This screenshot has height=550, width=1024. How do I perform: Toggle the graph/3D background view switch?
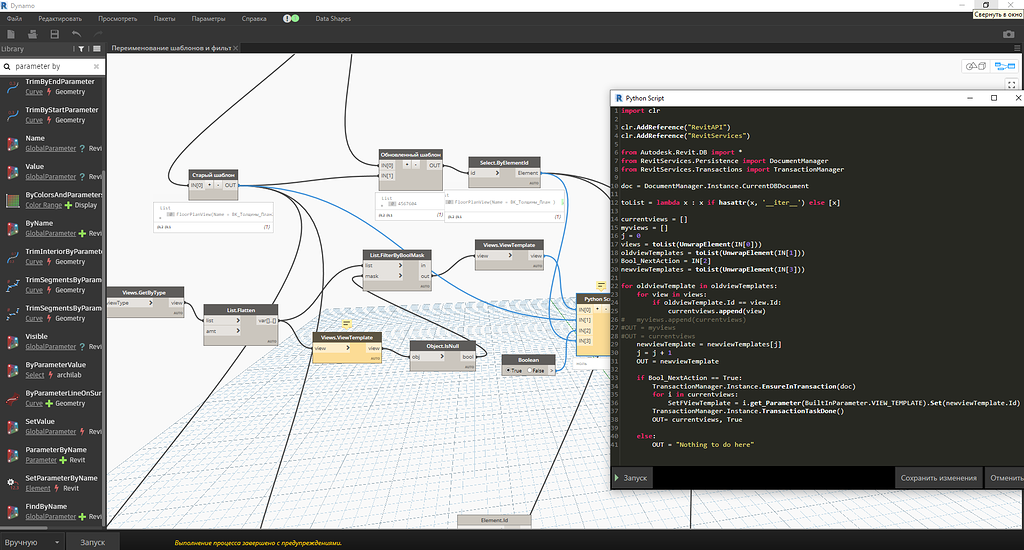point(975,66)
